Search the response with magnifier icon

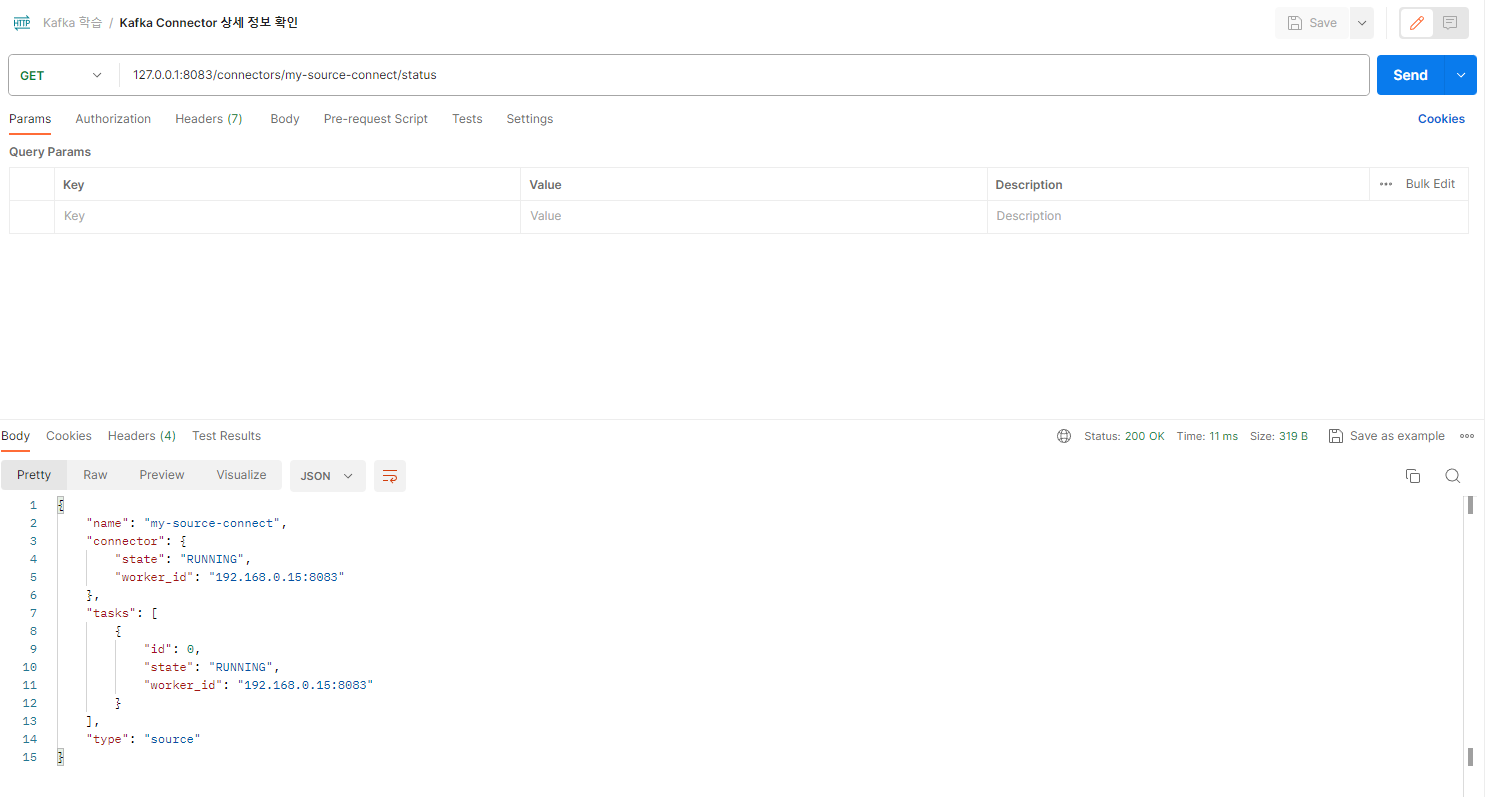1453,476
